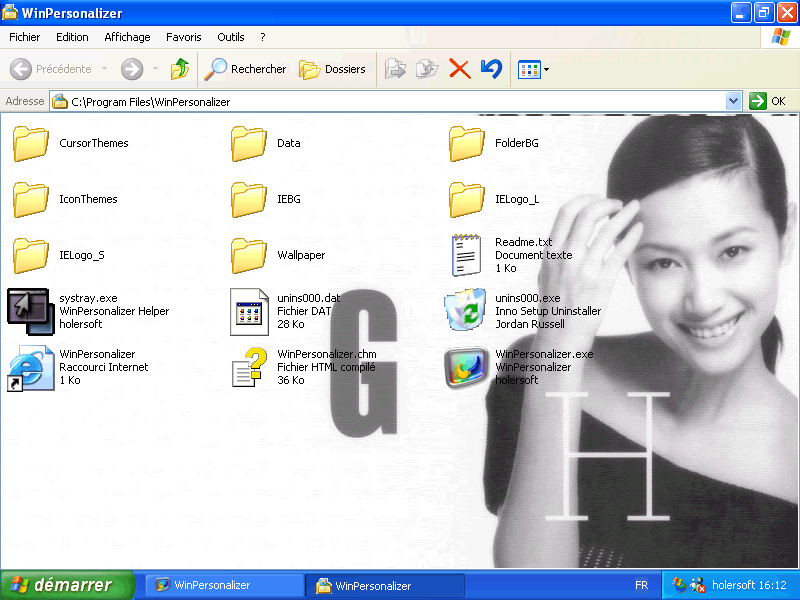The height and width of the screenshot is (600, 800).
Task: Open the ? help menu
Action: click(x=263, y=37)
